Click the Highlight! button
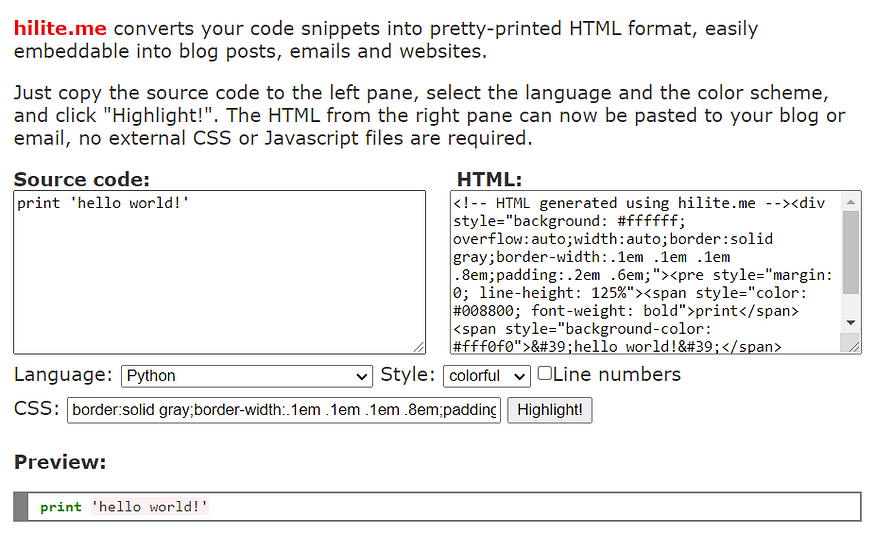 549,410
